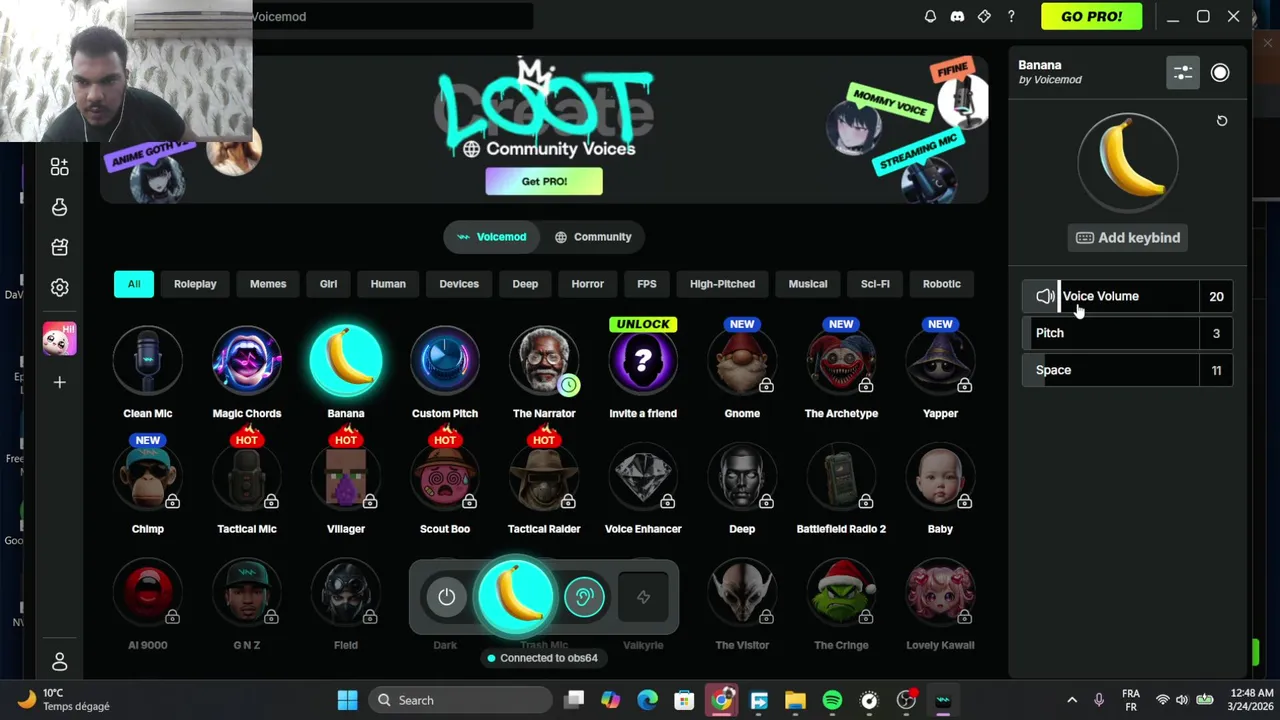
Task: Show hidden system tray icons
Action: (1072, 700)
